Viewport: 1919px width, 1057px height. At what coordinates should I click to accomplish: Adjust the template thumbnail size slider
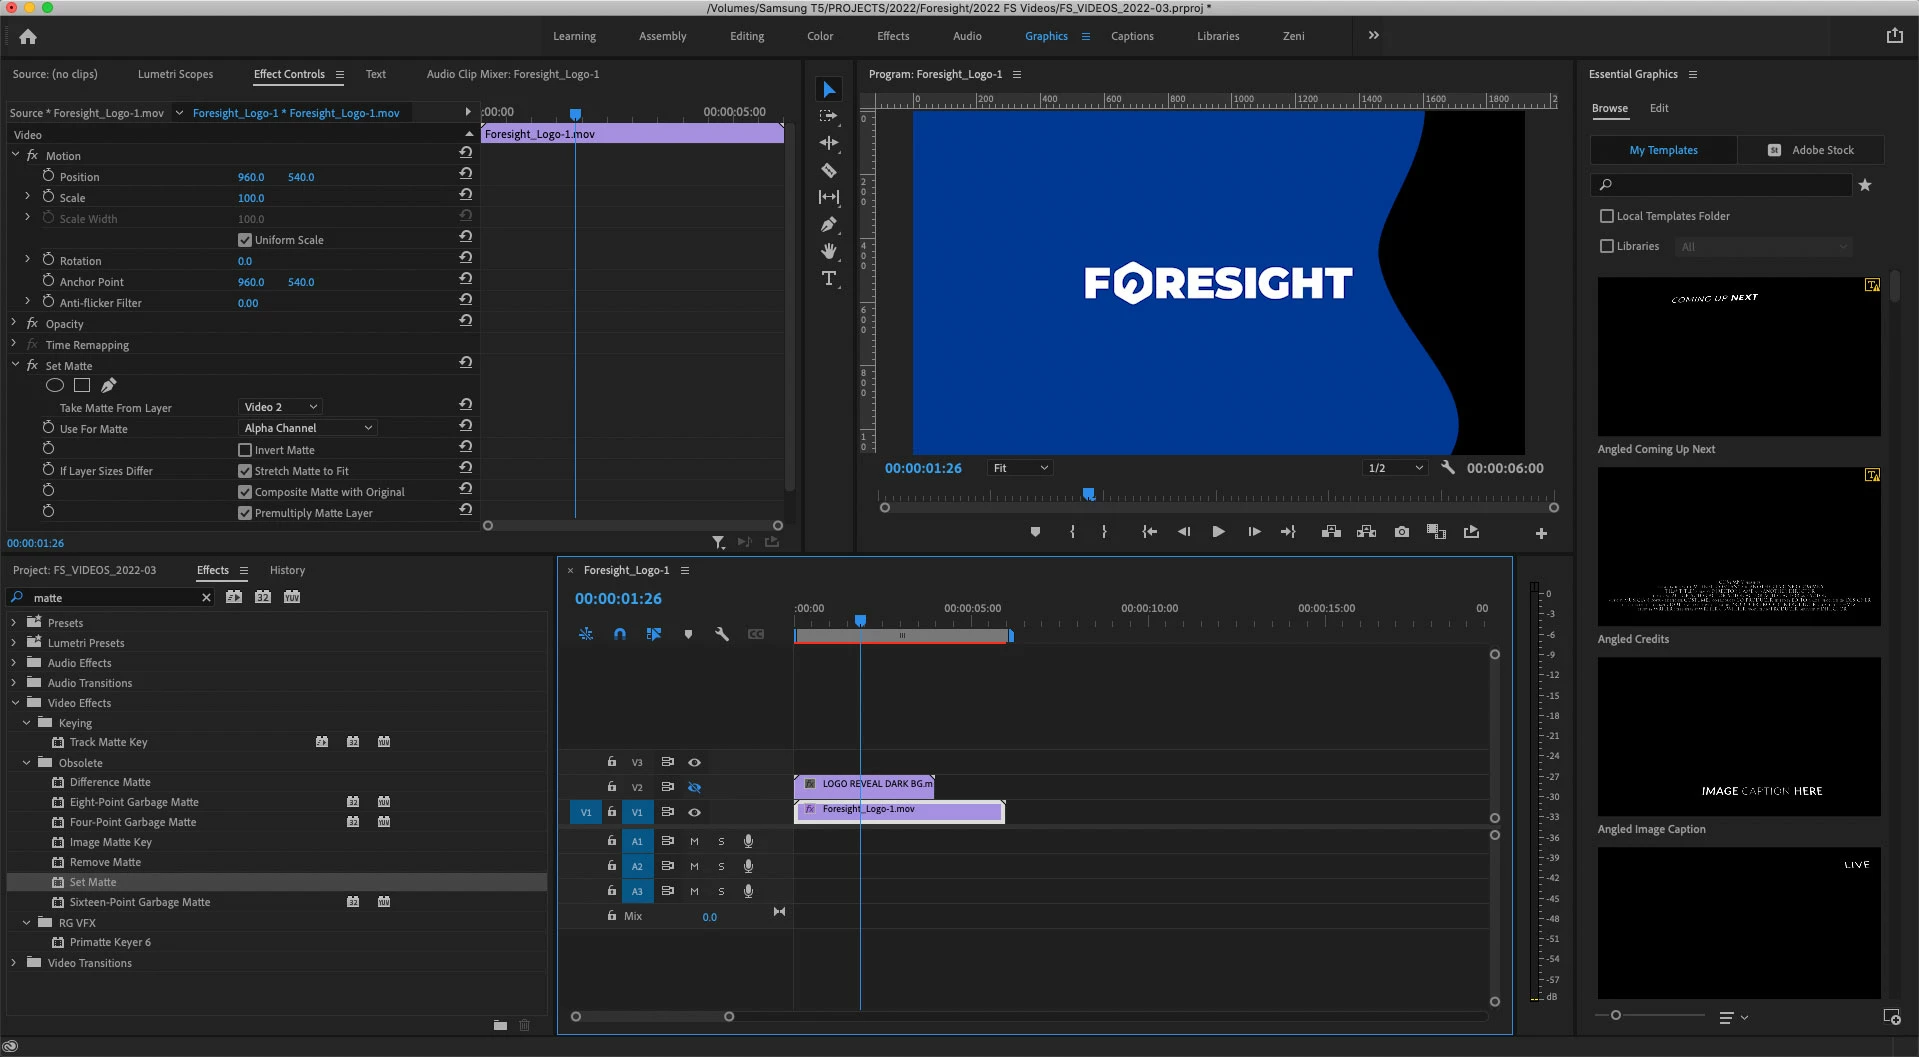point(1615,1015)
